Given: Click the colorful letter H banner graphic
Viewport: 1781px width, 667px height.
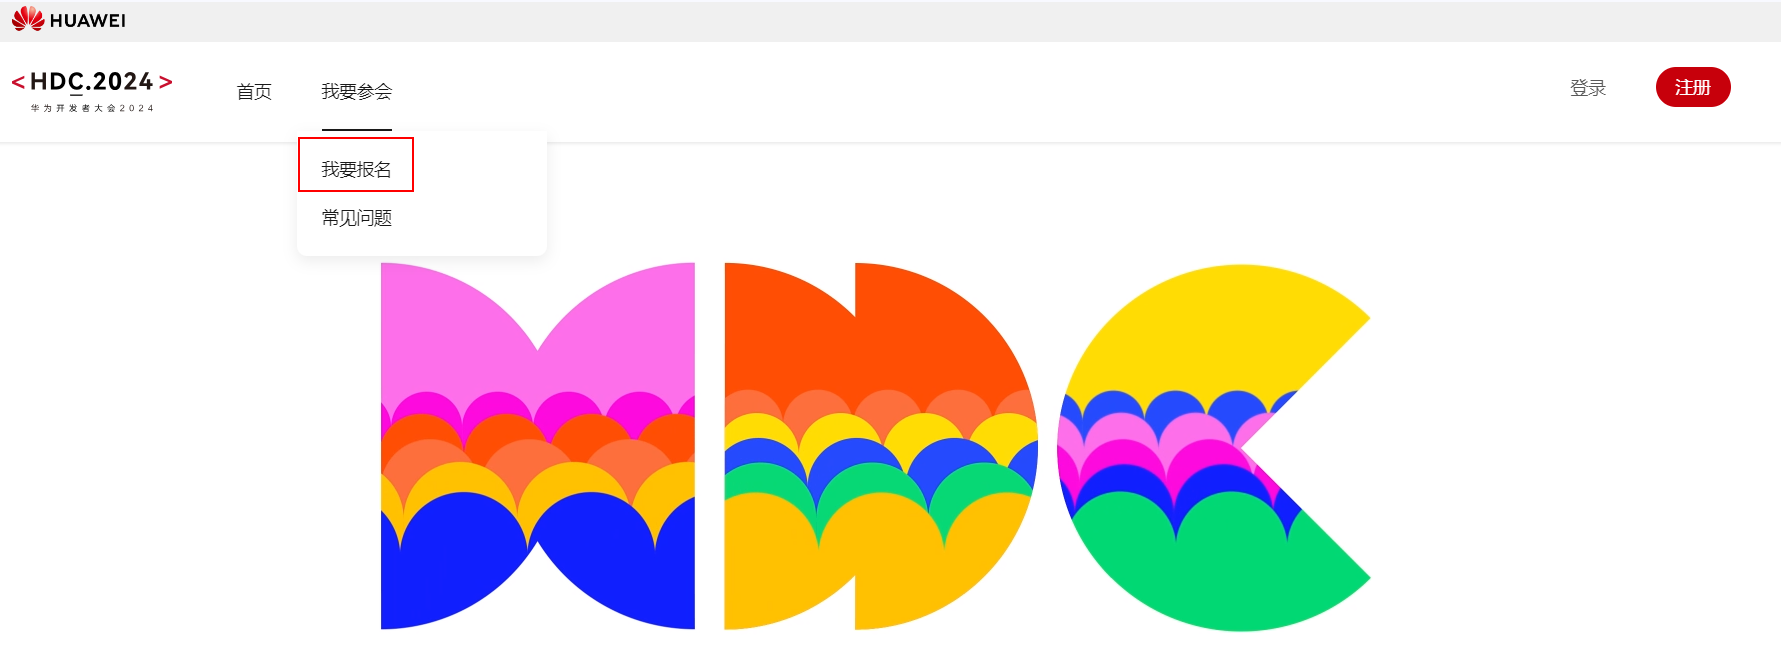Looking at the screenshot, I should [538, 446].
